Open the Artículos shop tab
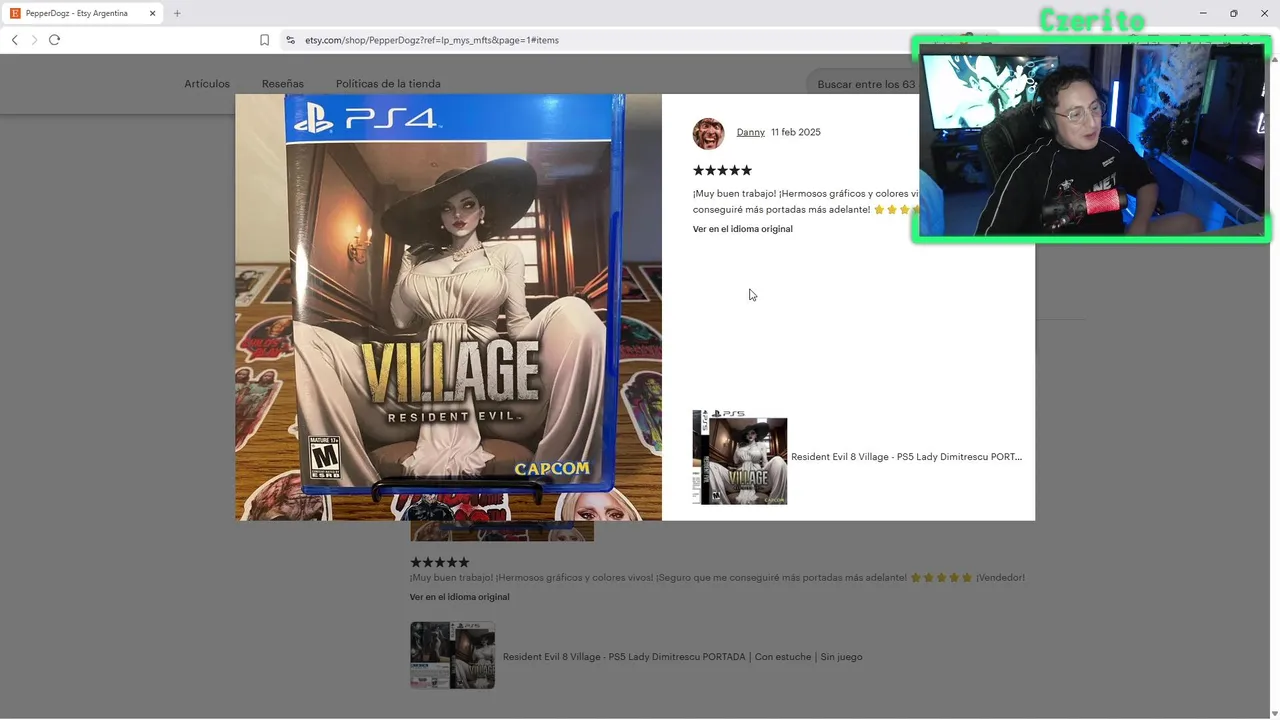This screenshot has width=1280, height=720. (x=207, y=84)
